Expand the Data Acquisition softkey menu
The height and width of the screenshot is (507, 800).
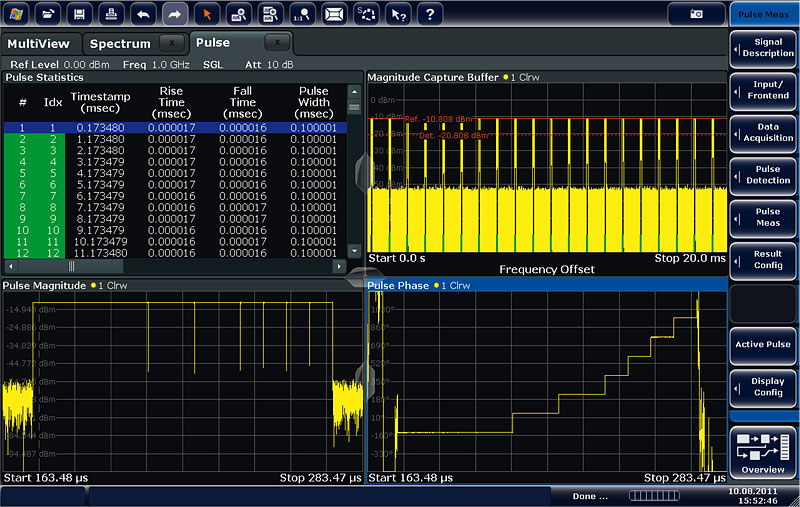click(763, 133)
